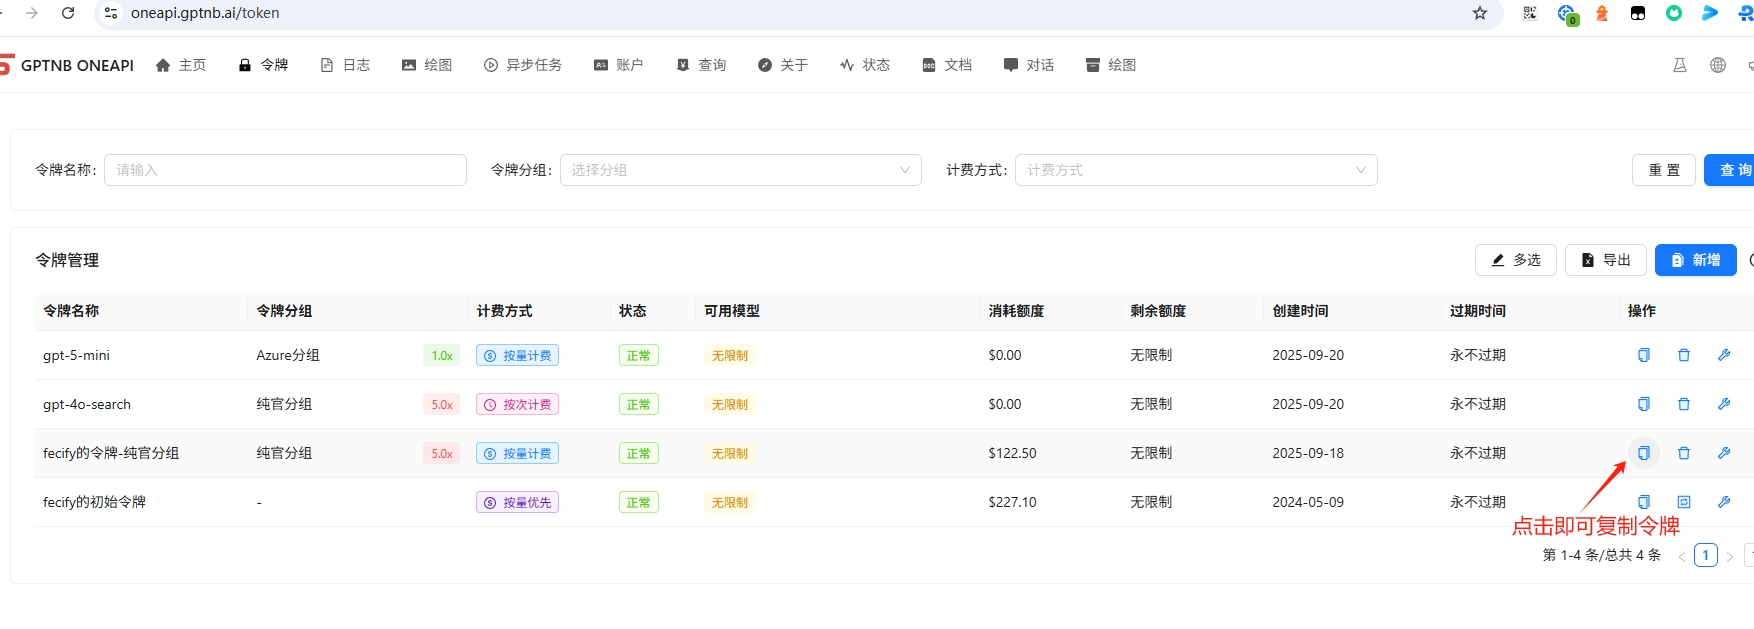
Task: Delete the fecify的令牌-纯官分组 token
Action: (x=1683, y=453)
